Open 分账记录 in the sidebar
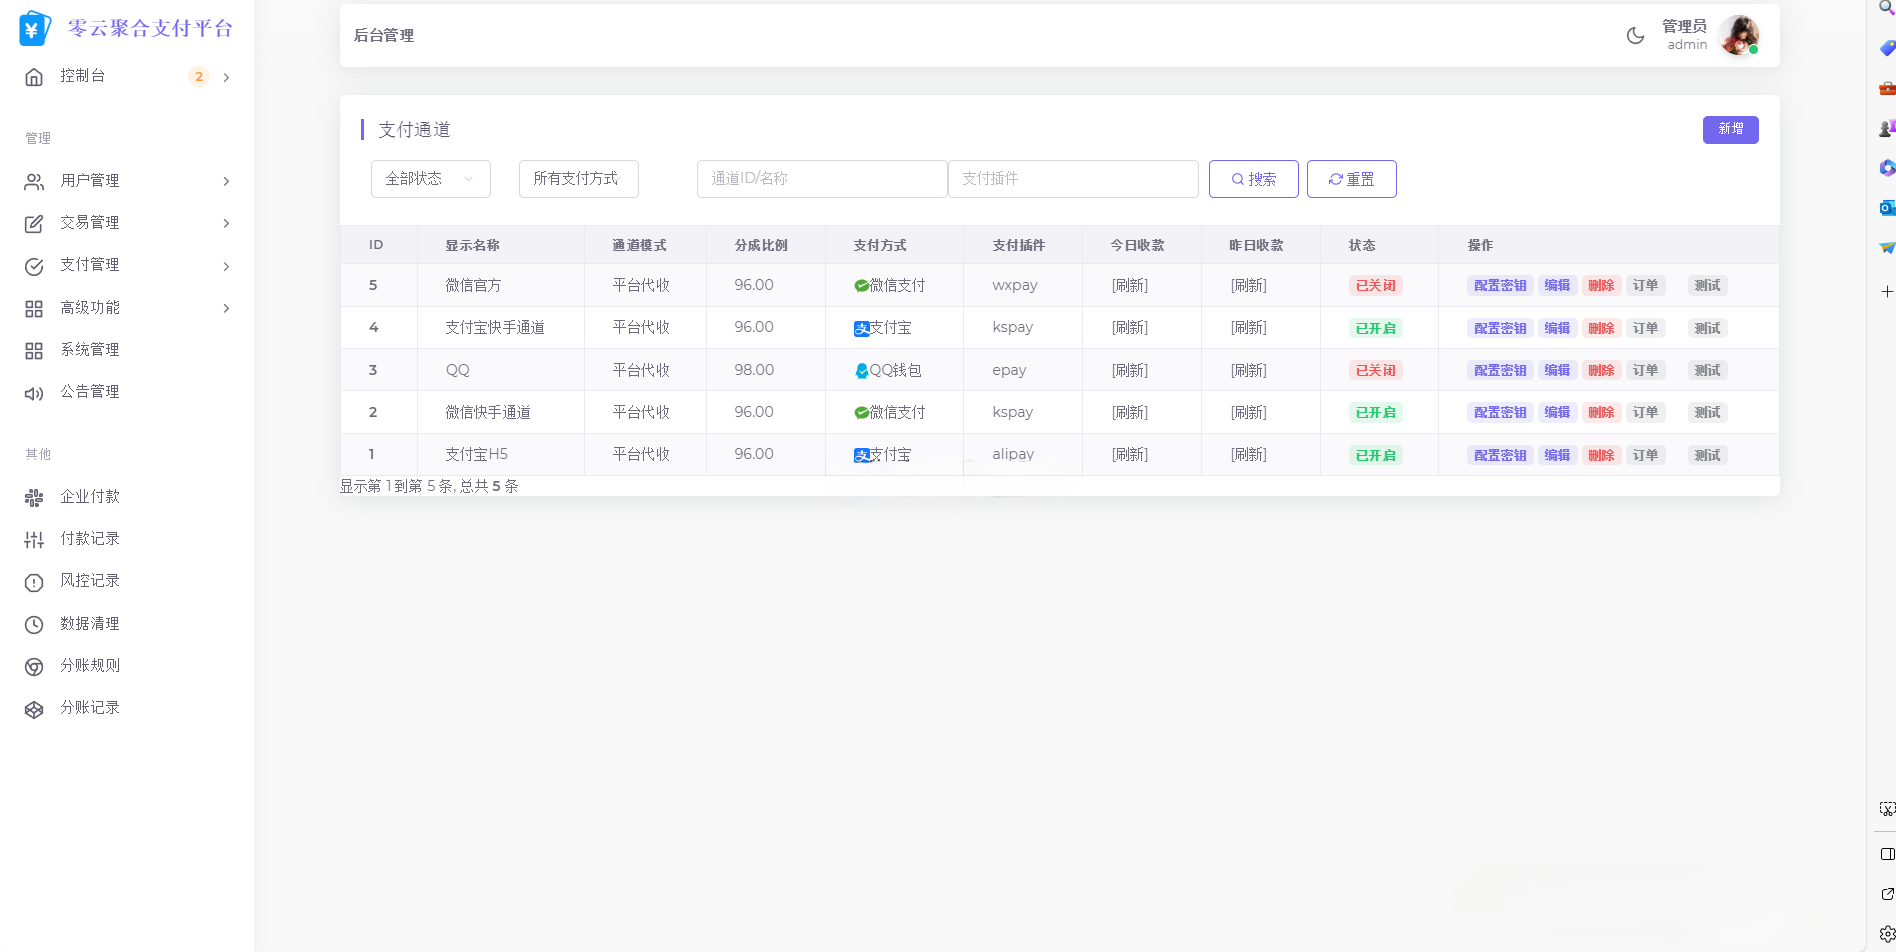This screenshot has height=952, width=1896. [89, 708]
